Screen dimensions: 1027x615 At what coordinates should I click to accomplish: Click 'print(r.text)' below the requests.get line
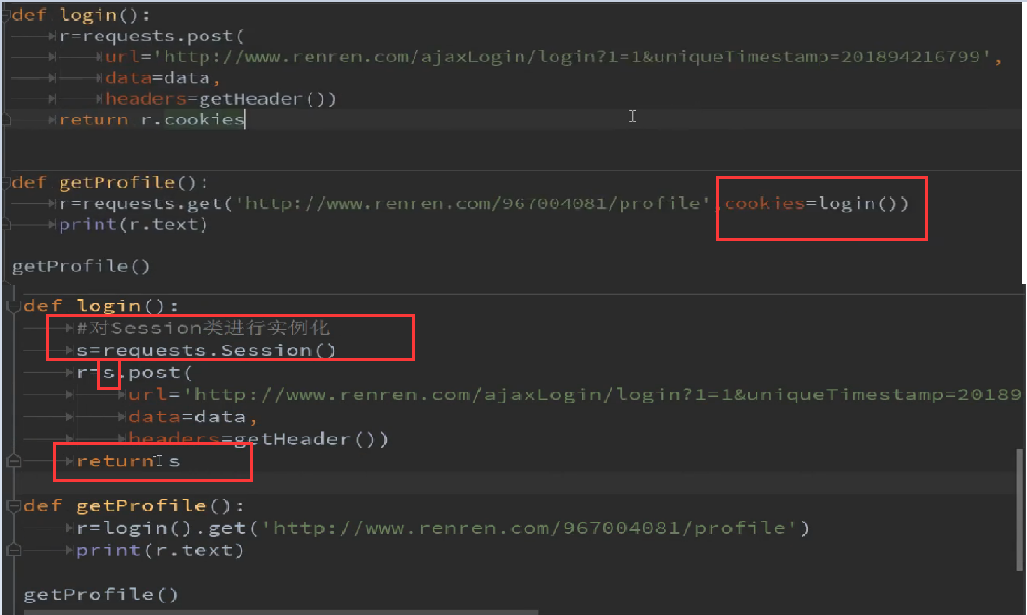(x=134, y=225)
